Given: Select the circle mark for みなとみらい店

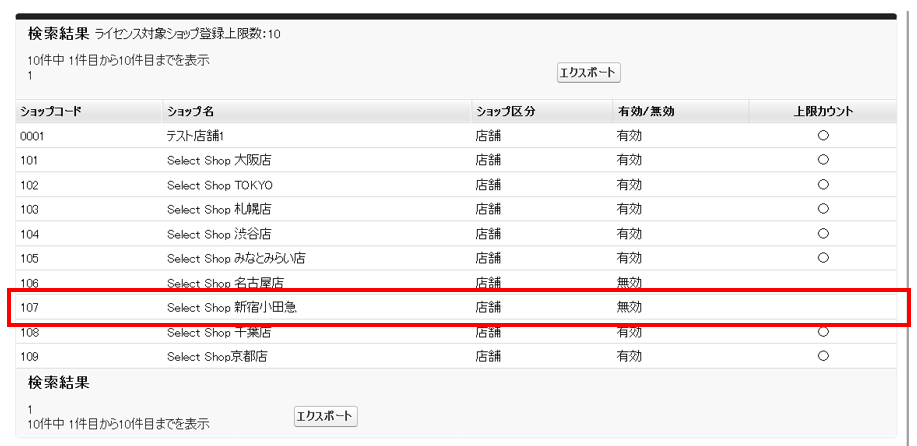Looking at the screenshot, I should (x=823, y=258).
